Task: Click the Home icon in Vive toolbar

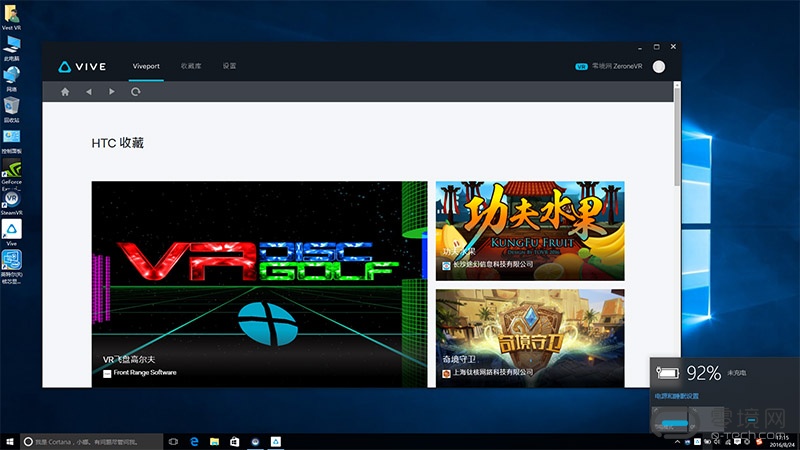Action: (x=65, y=92)
